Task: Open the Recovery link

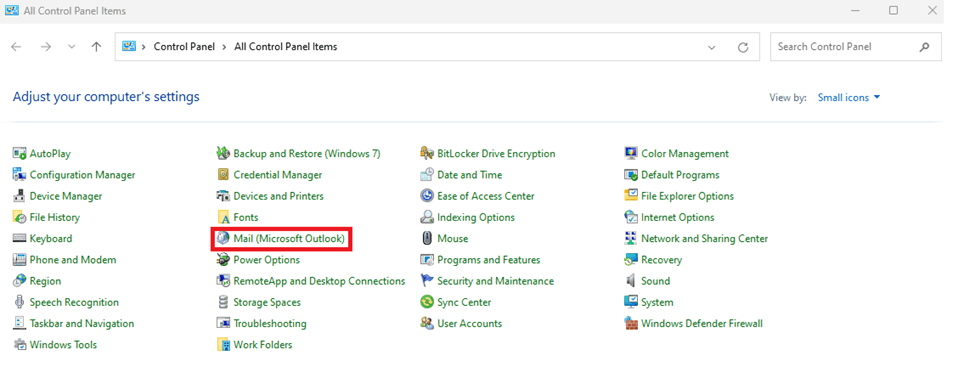Action: [662, 259]
